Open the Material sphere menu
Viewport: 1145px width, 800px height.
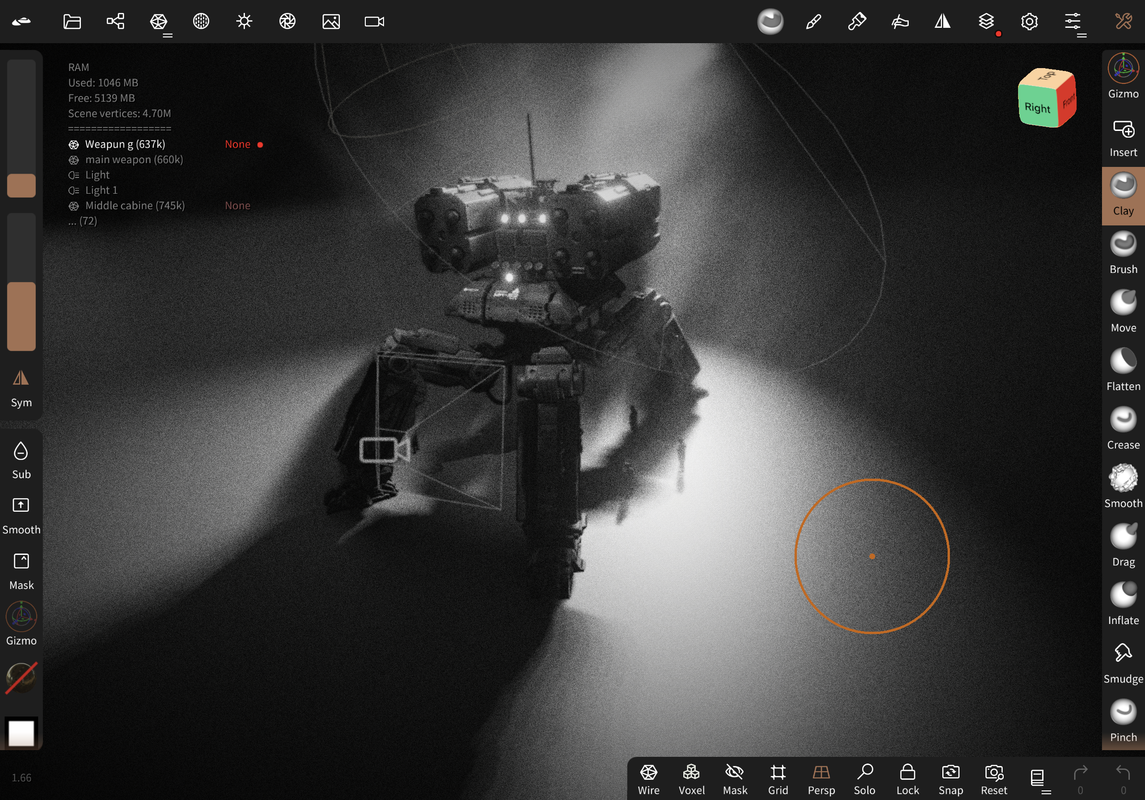click(x=202, y=21)
